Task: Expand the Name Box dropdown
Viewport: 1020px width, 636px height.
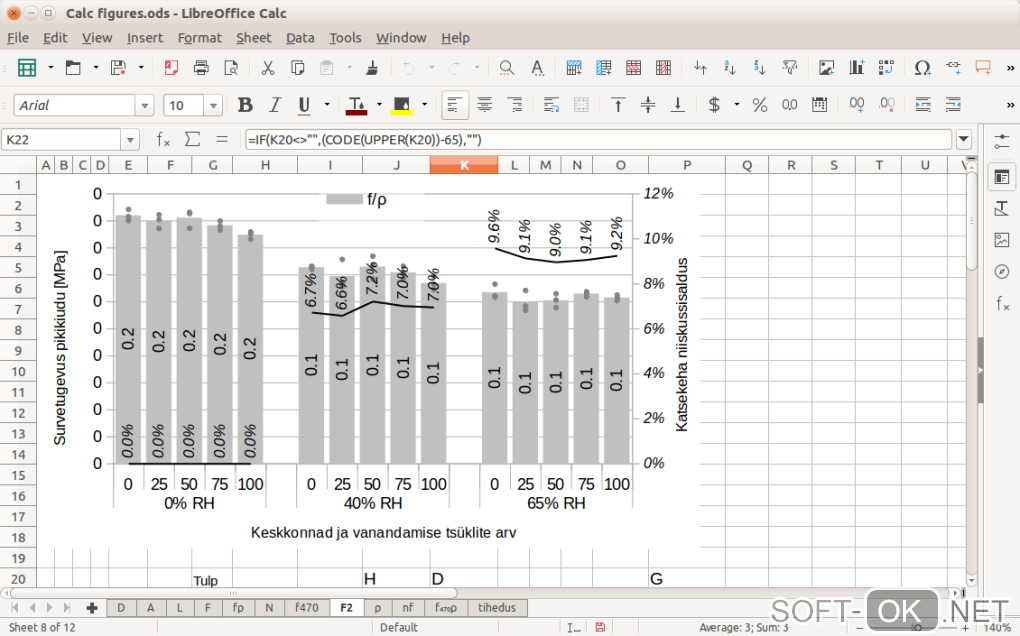Action: [131, 140]
